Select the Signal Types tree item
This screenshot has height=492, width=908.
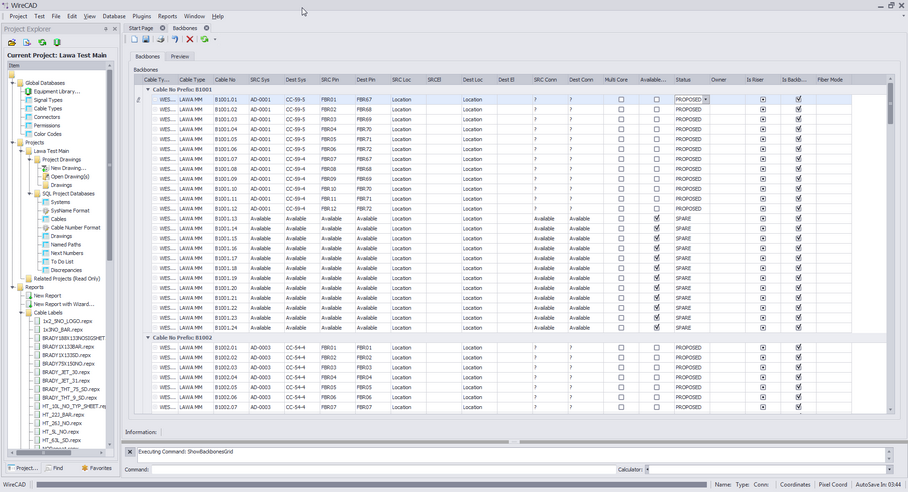coord(47,100)
